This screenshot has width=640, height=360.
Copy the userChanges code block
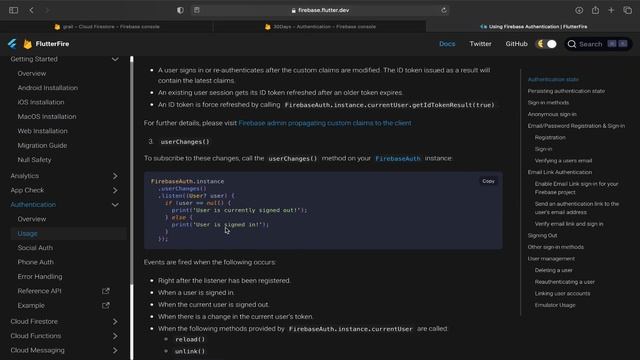pyautogui.click(x=488, y=181)
